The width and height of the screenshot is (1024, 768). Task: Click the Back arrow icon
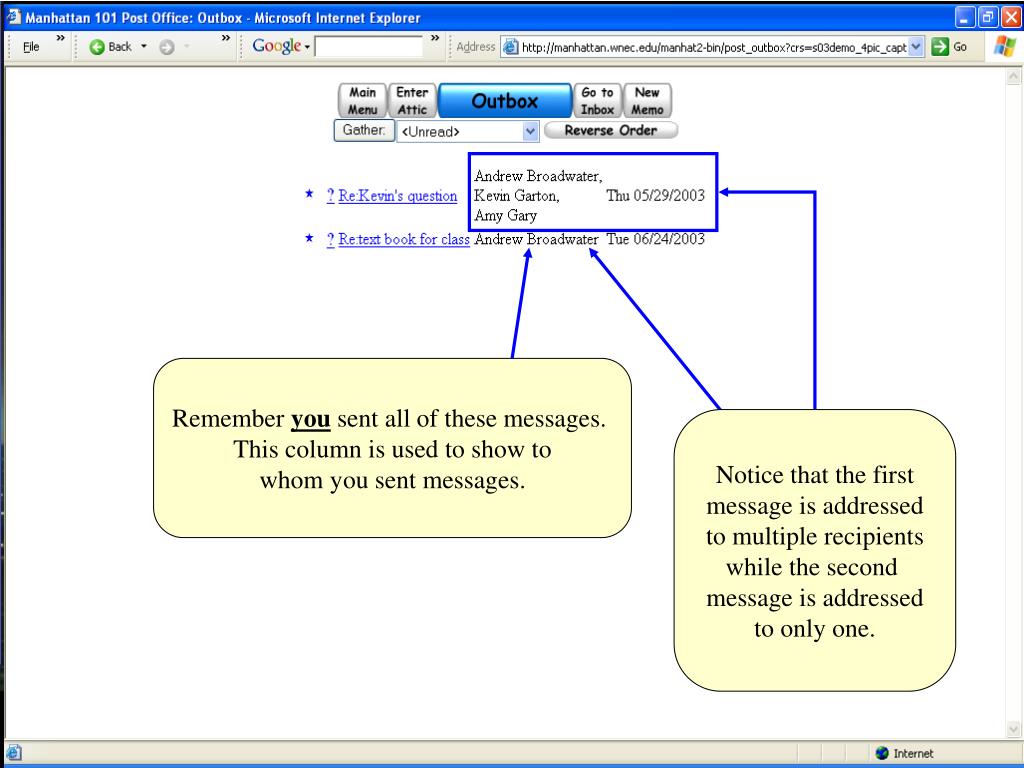(97, 47)
